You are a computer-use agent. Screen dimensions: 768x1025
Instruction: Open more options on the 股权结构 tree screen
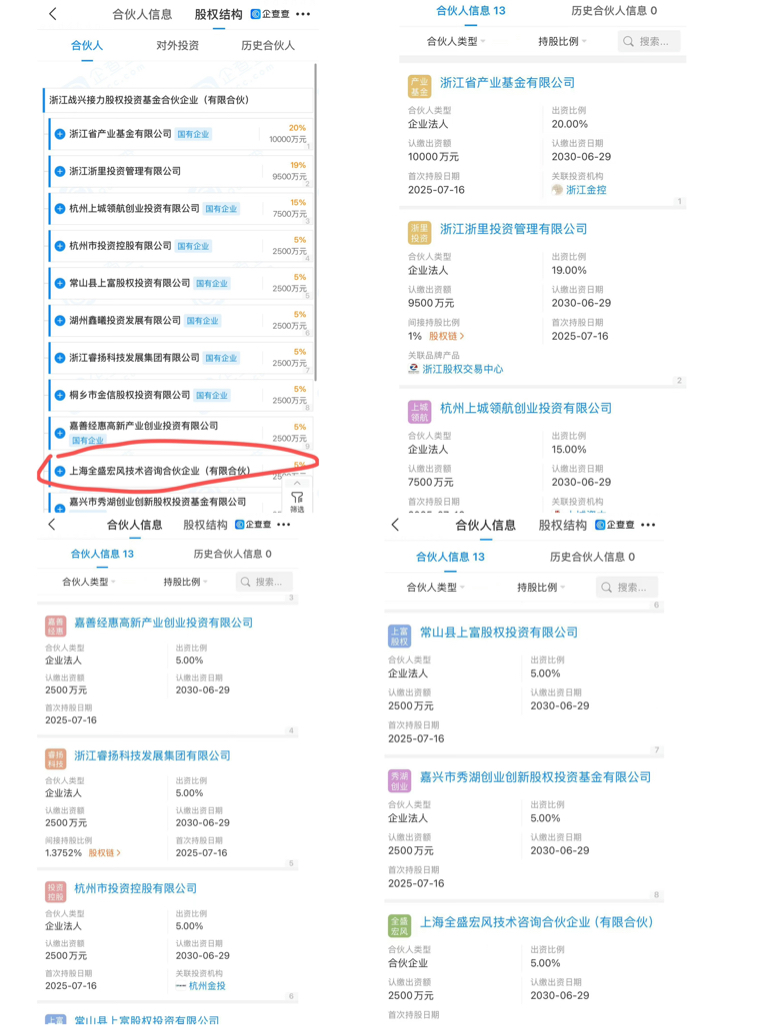pos(303,14)
